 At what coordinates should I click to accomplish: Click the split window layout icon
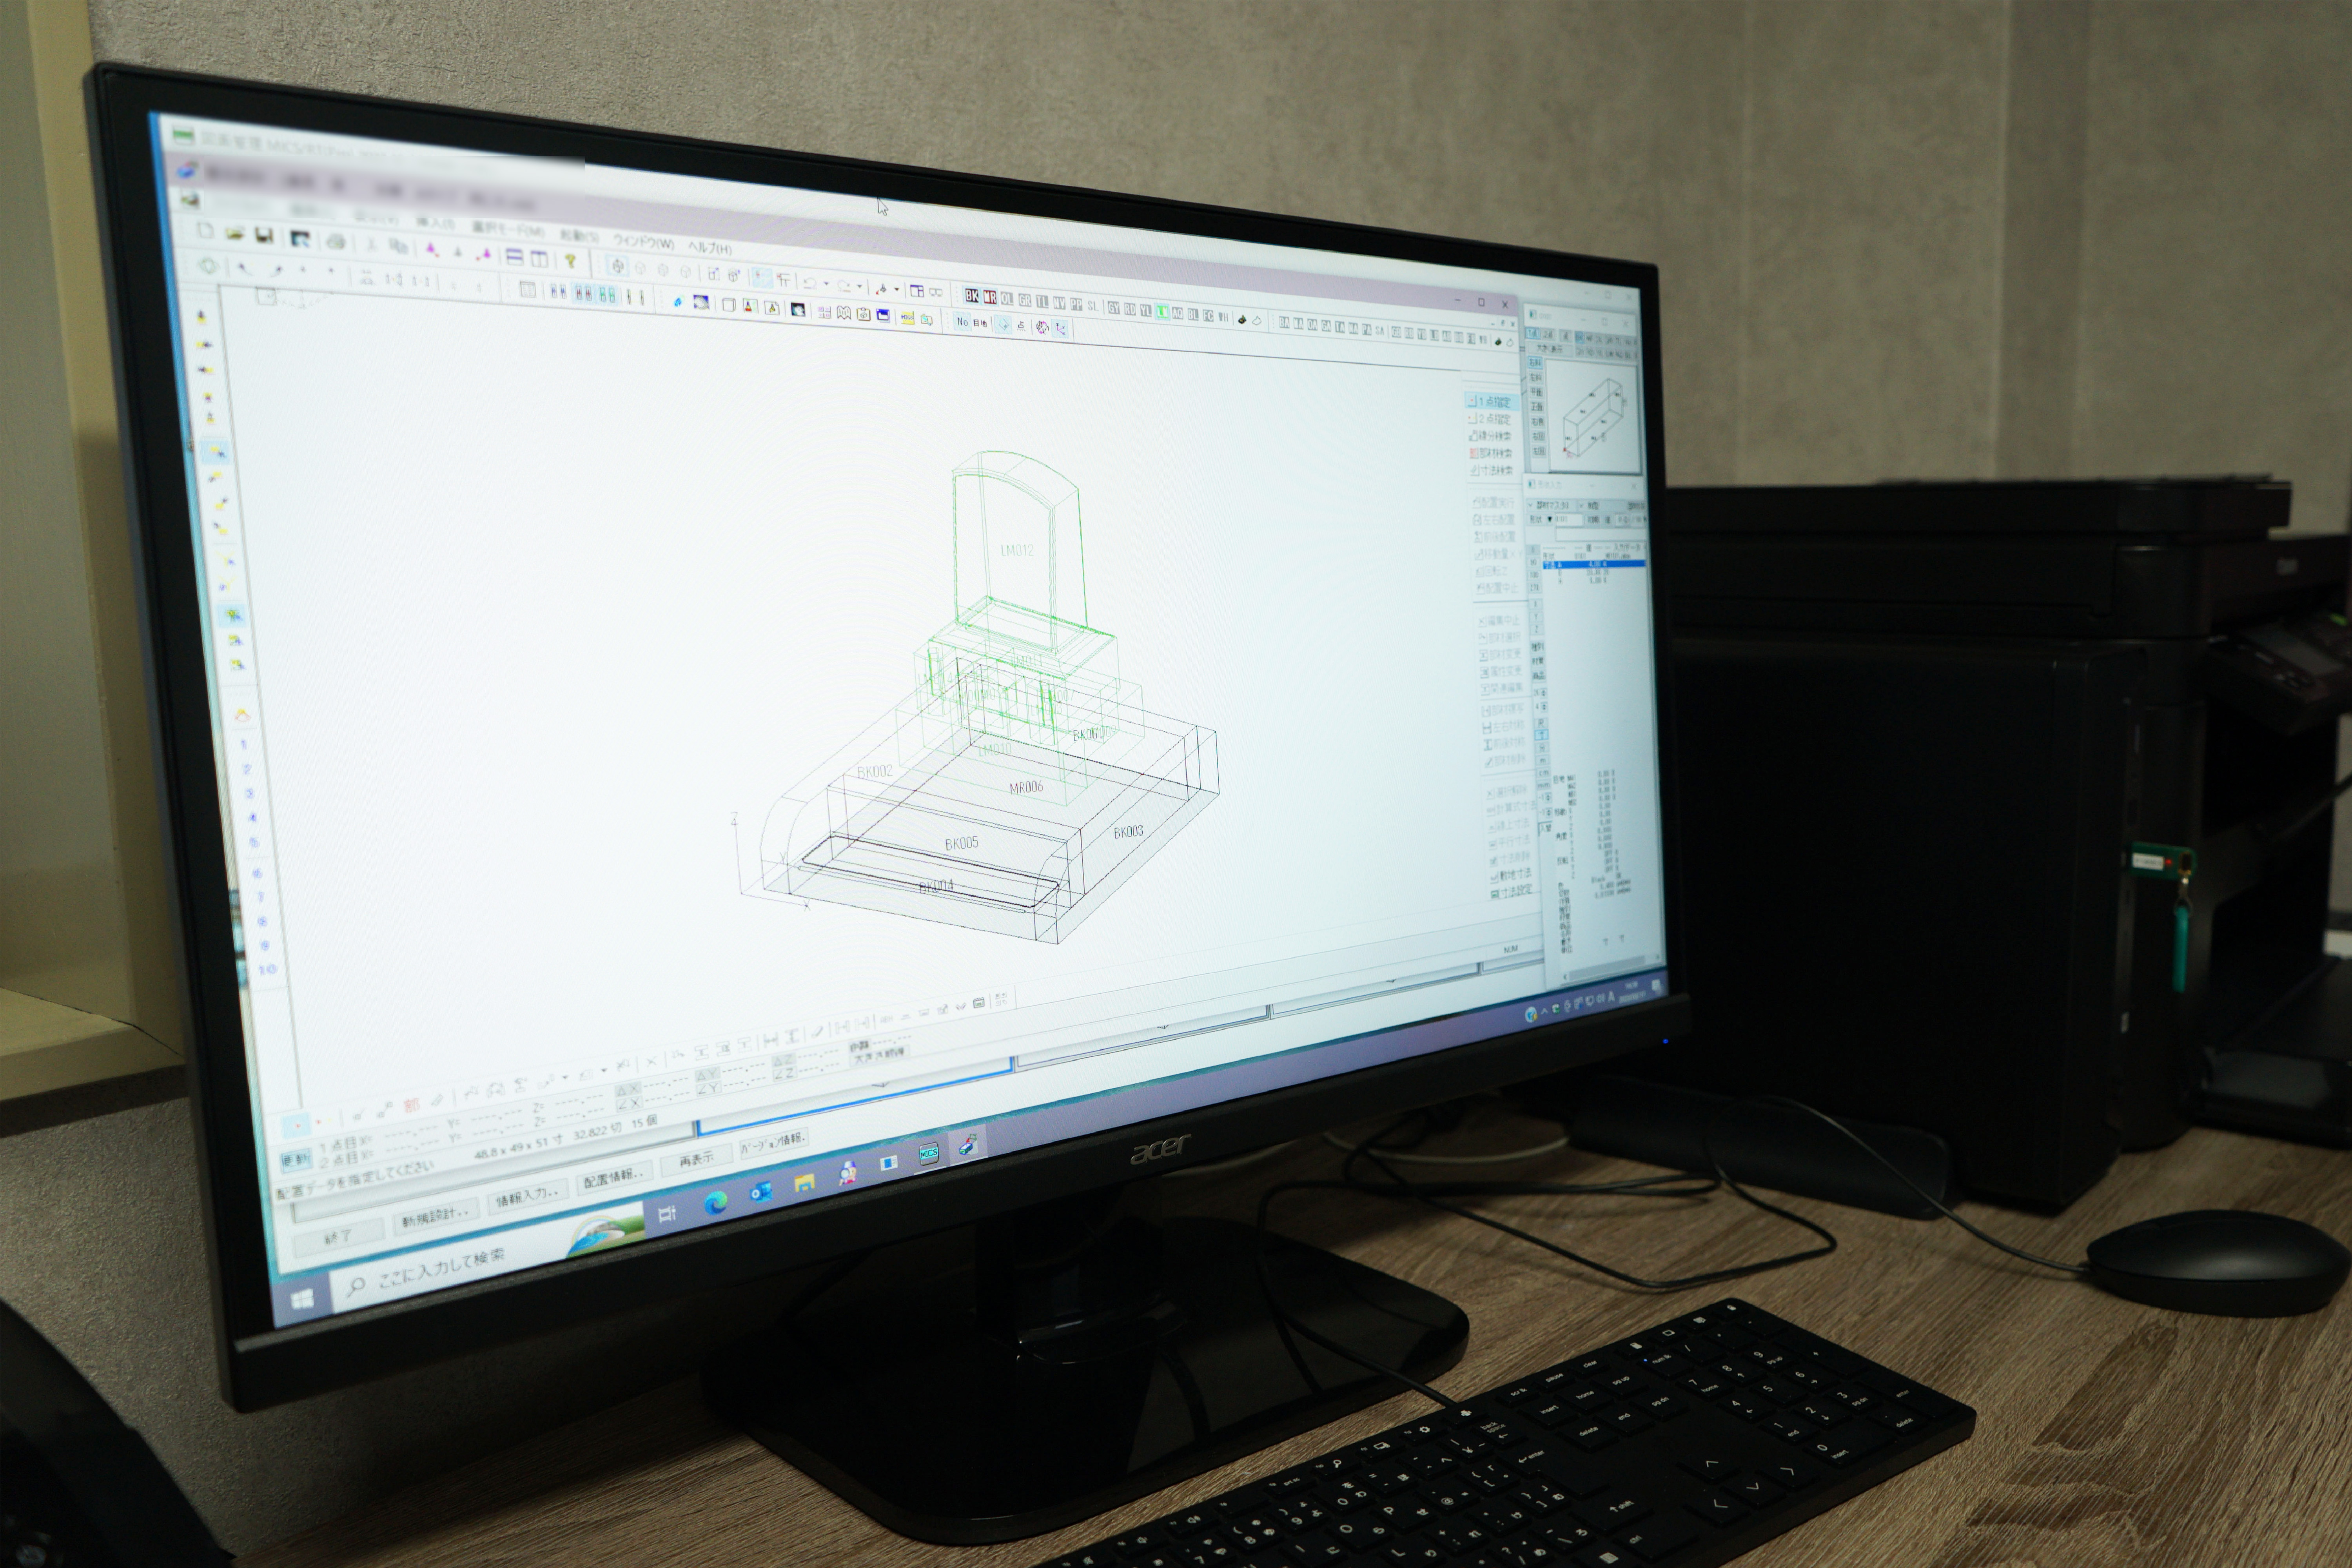click(916, 291)
